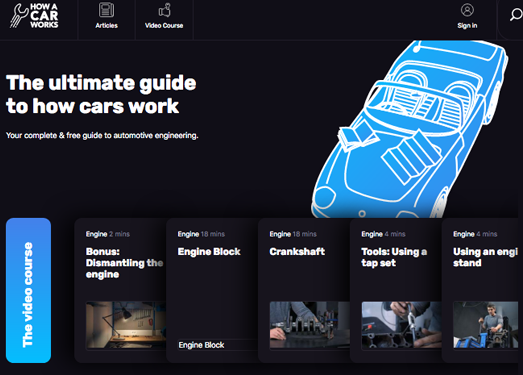Click 'Your complete & free guide' subtitle
Image resolution: width=523 pixels, height=375 pixels.
coord(102,135)
